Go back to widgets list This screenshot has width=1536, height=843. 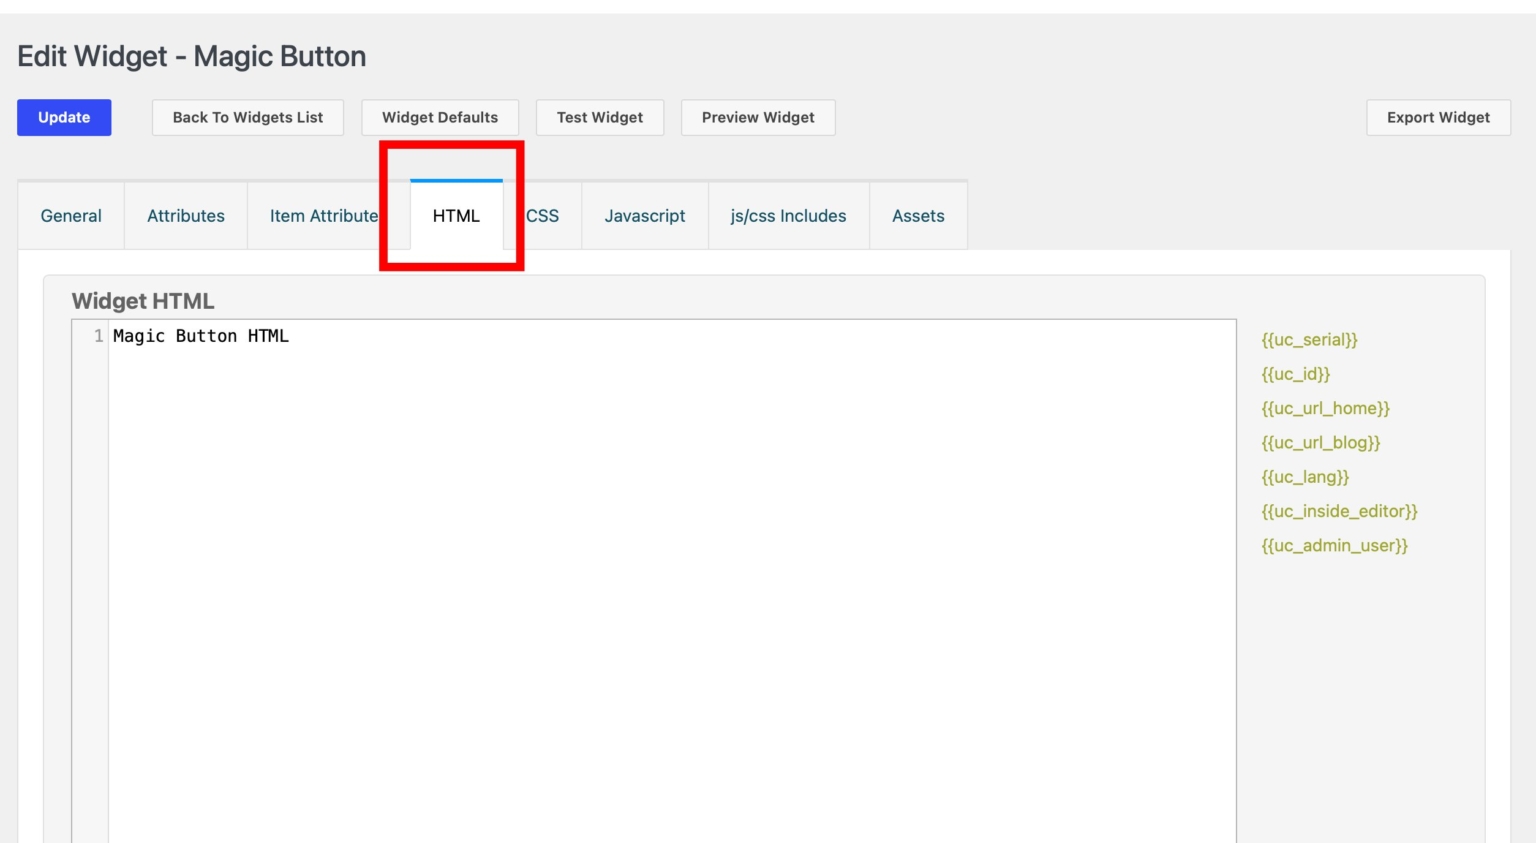pyautogui.click(x=248, y=117)
